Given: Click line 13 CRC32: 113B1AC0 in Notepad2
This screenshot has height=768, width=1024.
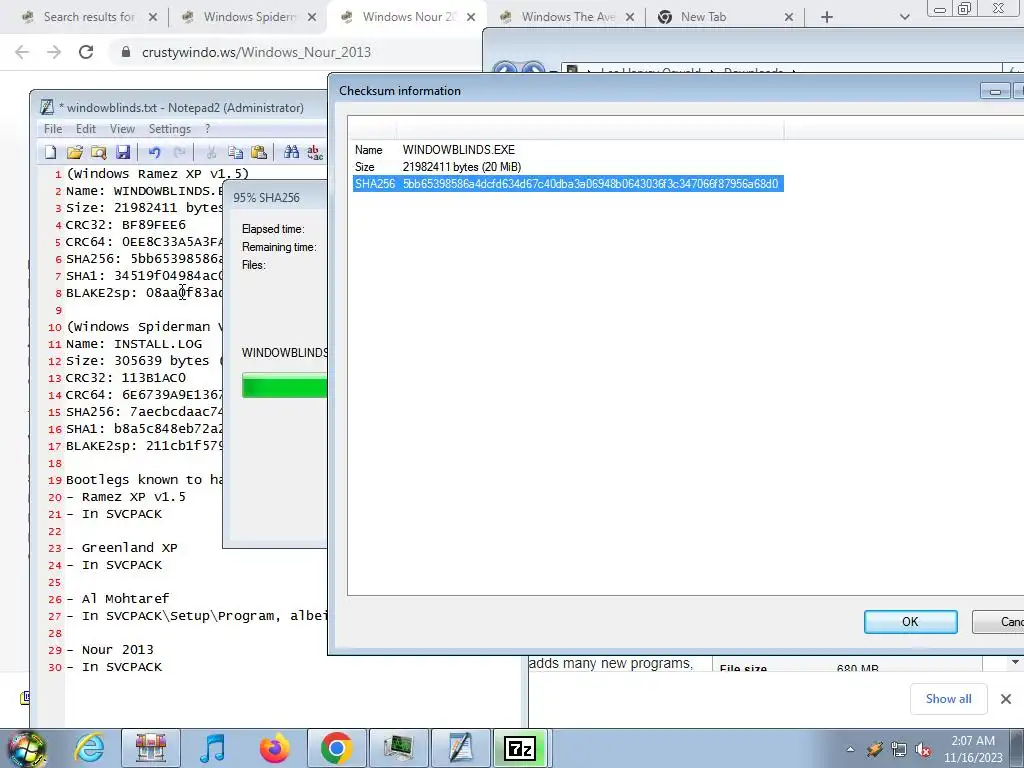Looking at the screenshot, I should coord(125,377).
